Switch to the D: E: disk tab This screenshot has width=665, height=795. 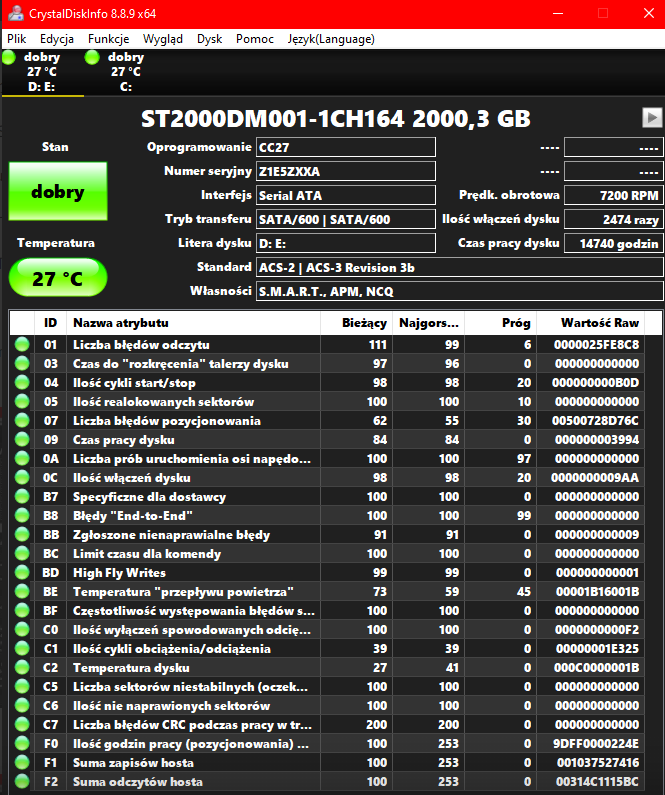[x=43, y=71]
